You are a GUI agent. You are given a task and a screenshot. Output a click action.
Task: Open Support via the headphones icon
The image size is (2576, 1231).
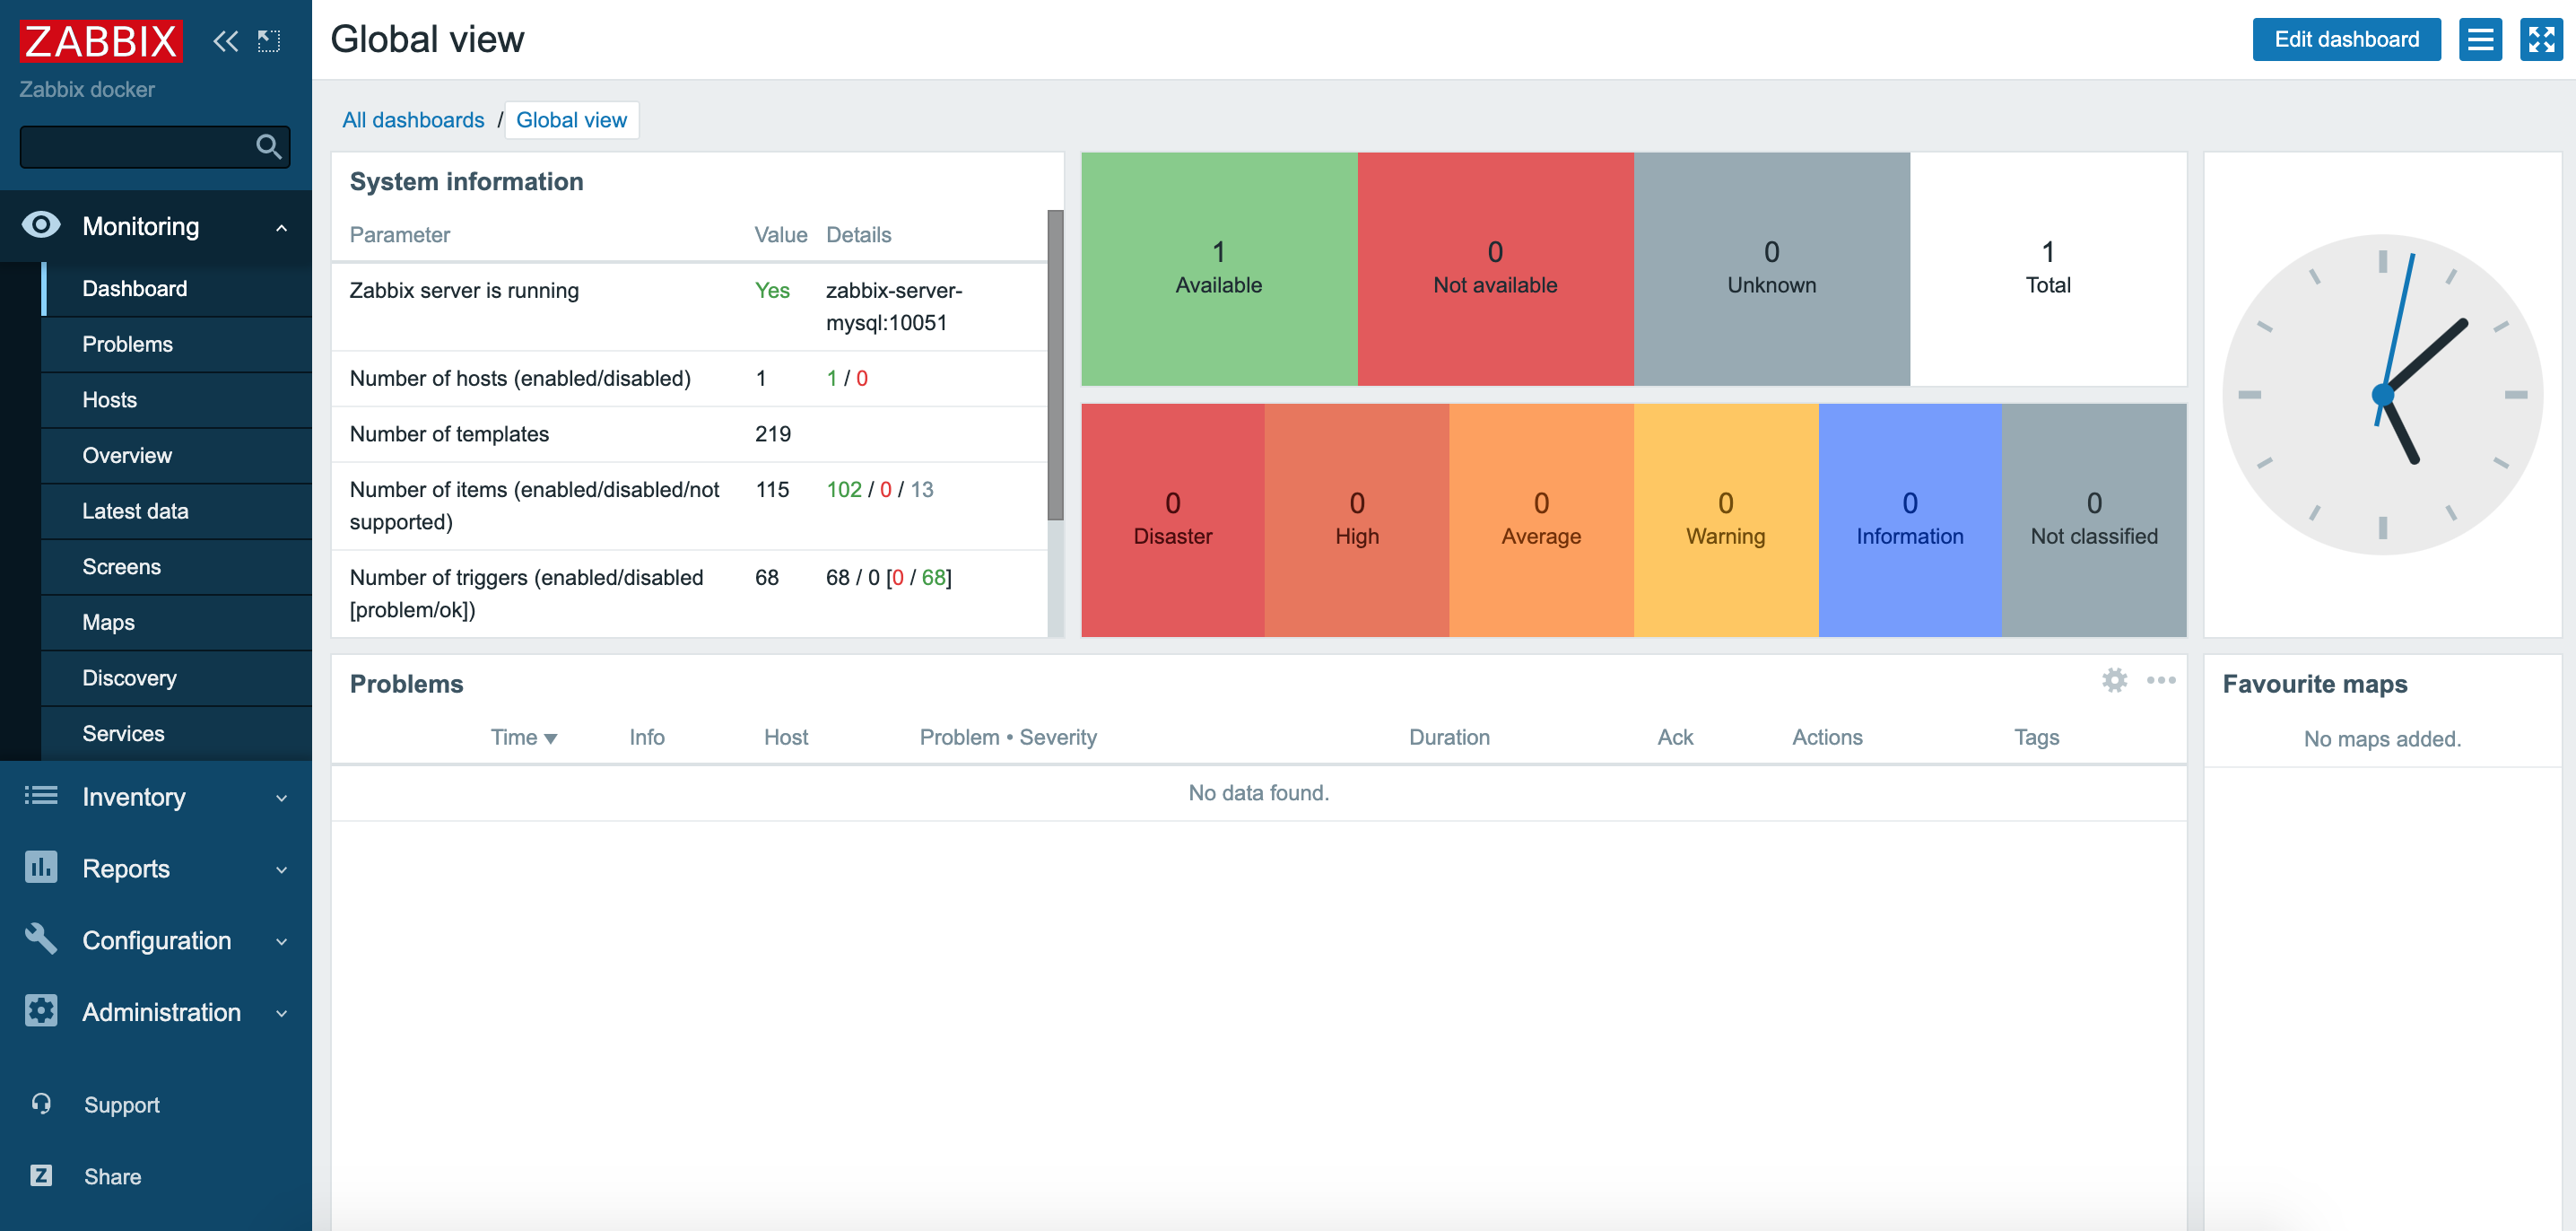click(x=40, y=1104)
